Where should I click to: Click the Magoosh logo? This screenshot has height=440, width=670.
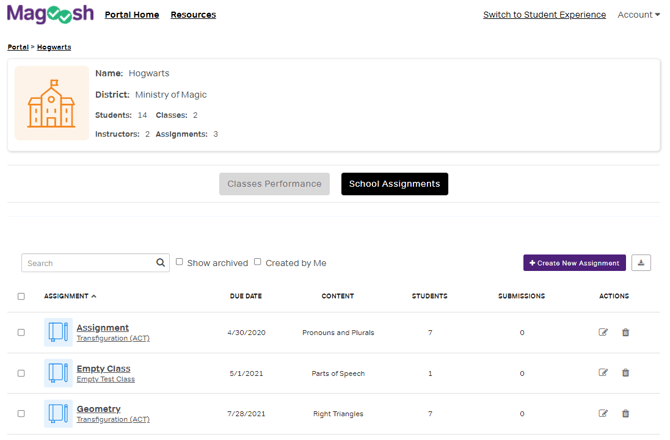point(50,14)
